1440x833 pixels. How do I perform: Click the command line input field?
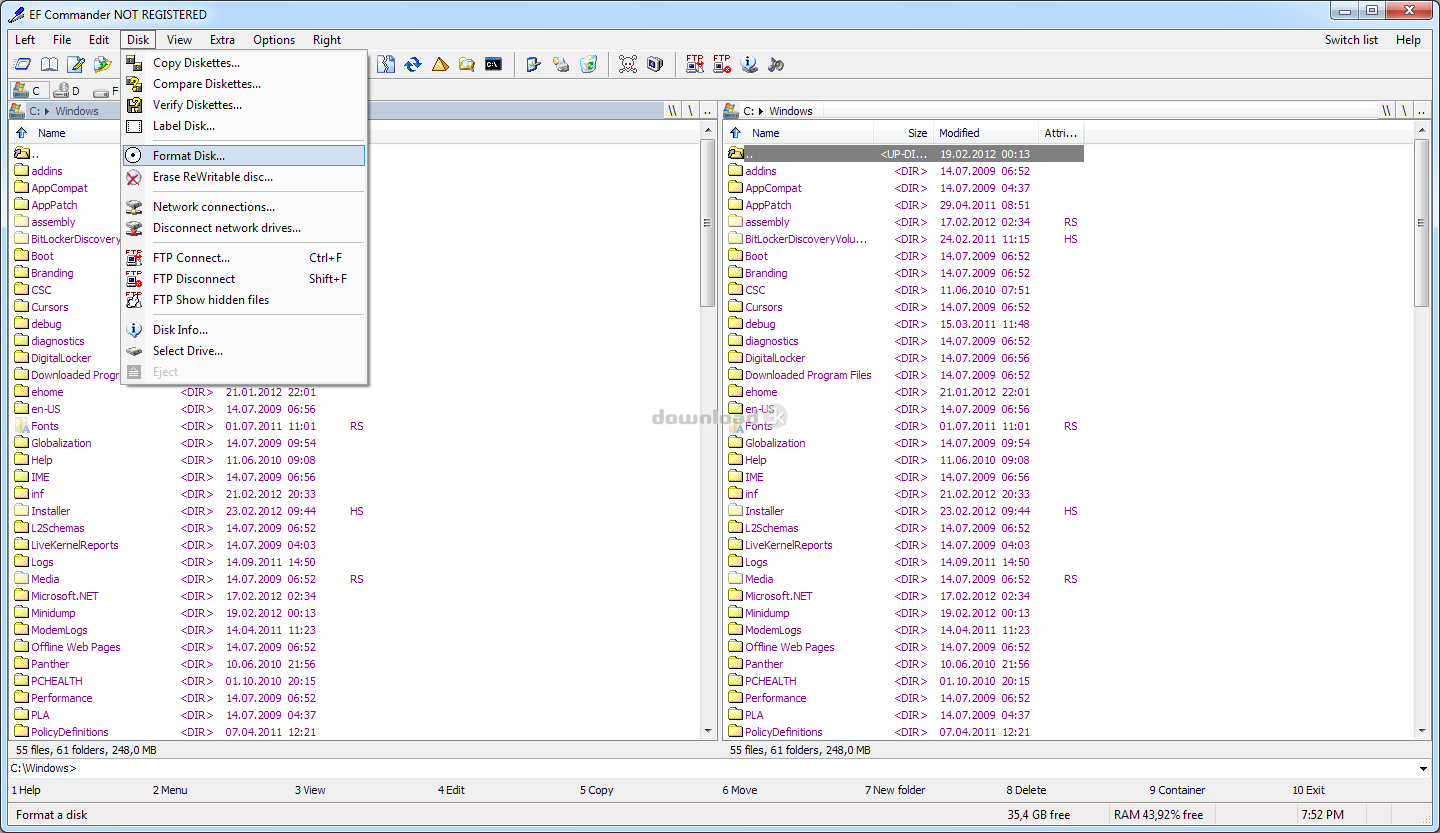pos(711,768)
